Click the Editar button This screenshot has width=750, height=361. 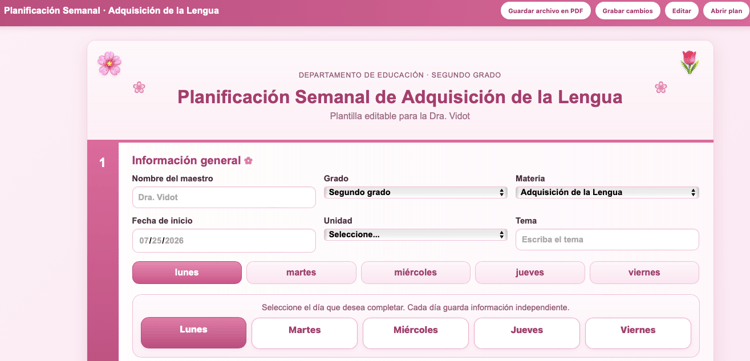pyautogui.click(x=682, y=11)
